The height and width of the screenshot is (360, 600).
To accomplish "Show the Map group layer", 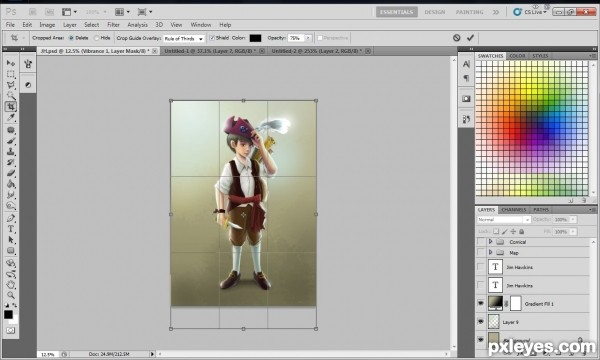I will [481, 252].
